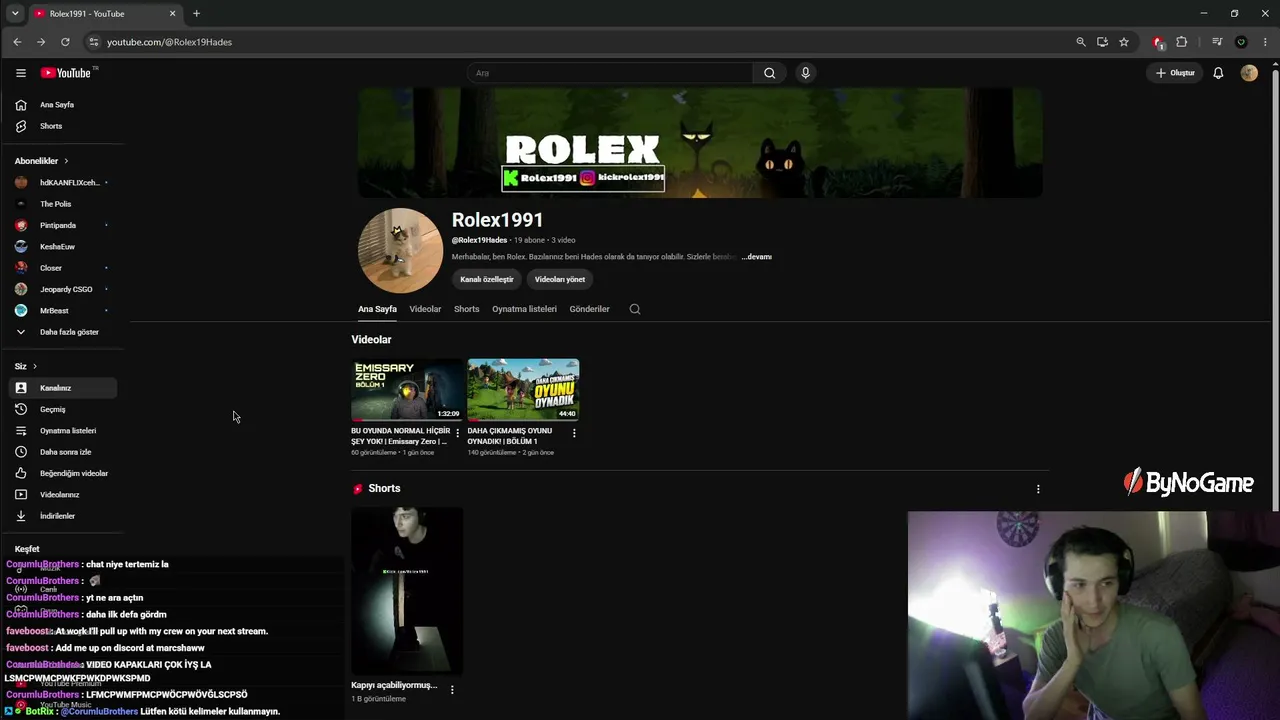Click Videoları yönet button
Viewport: 1280px width, 720px height.
pos(560,279)
